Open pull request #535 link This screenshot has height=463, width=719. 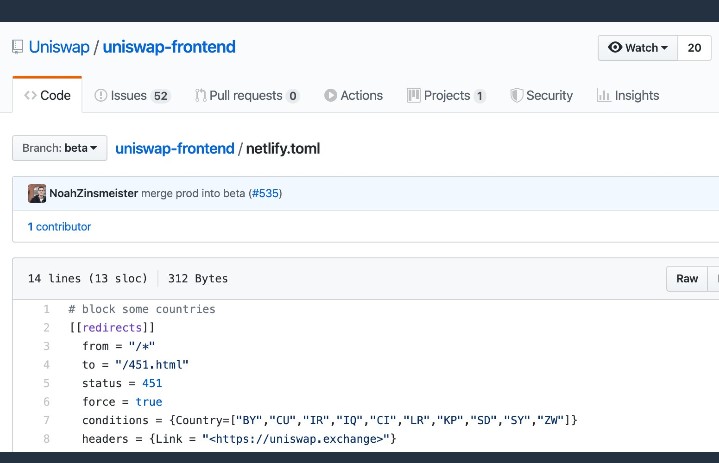pos(265,193)
